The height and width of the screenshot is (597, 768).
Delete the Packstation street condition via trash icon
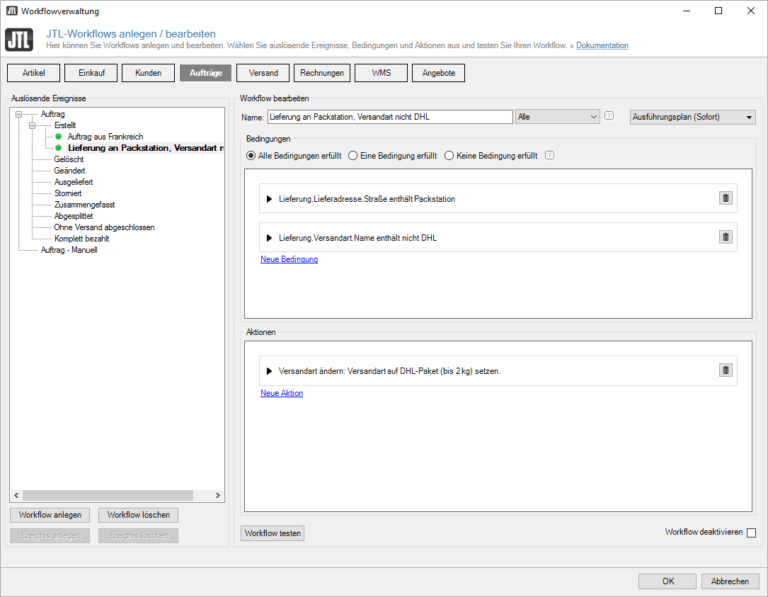pos(725,198)
